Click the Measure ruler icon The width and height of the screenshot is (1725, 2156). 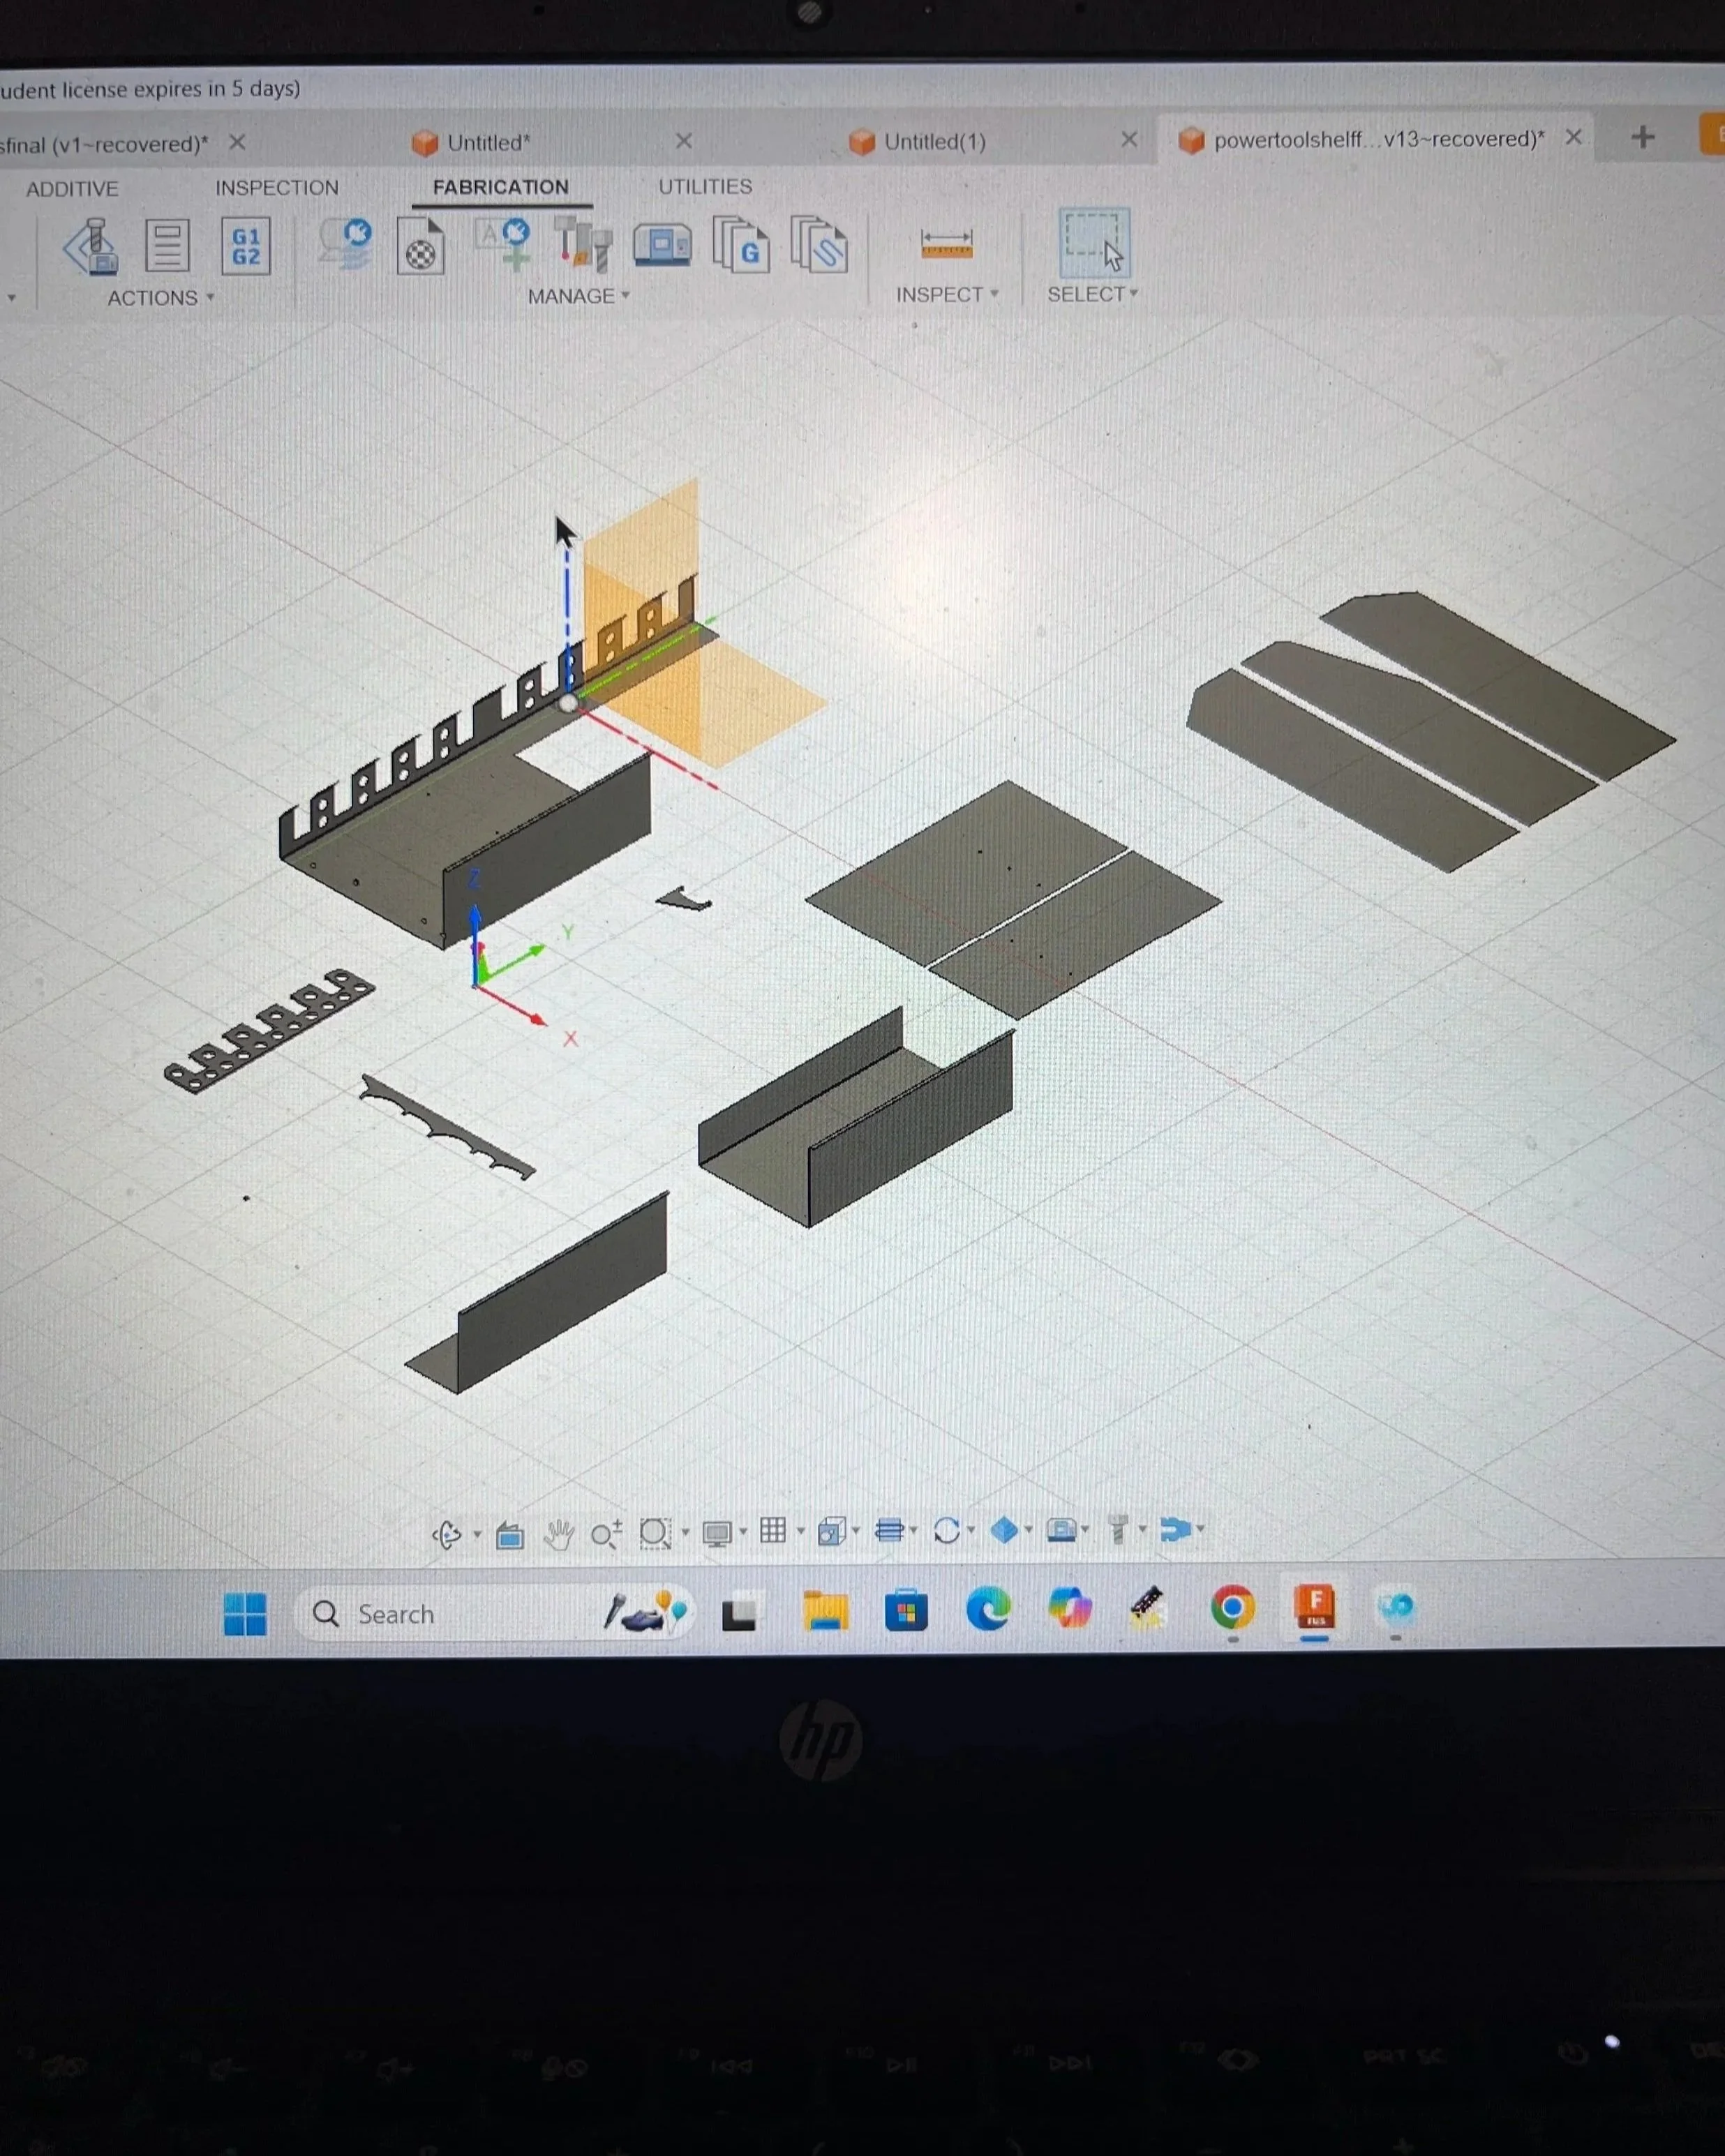tap(946, 244)
